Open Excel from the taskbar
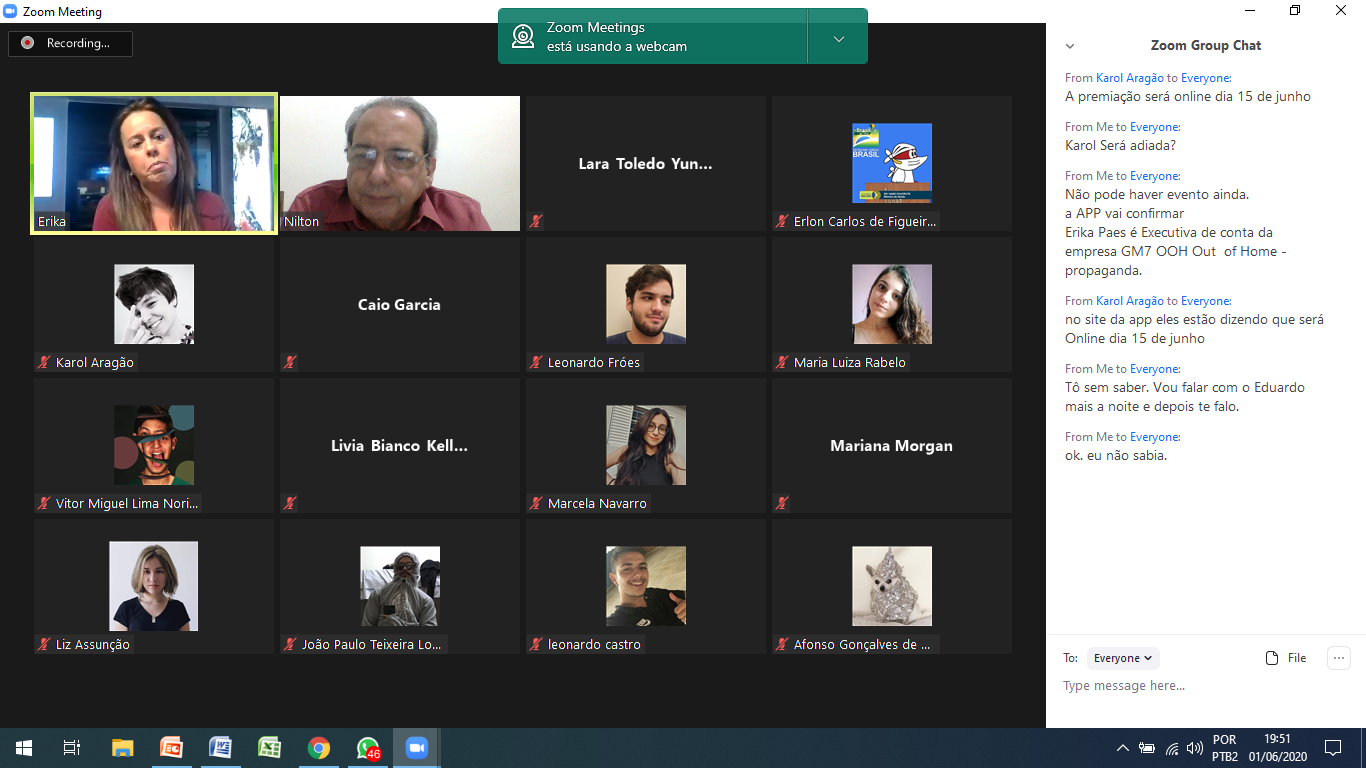1366x768 pixels. 269,748
